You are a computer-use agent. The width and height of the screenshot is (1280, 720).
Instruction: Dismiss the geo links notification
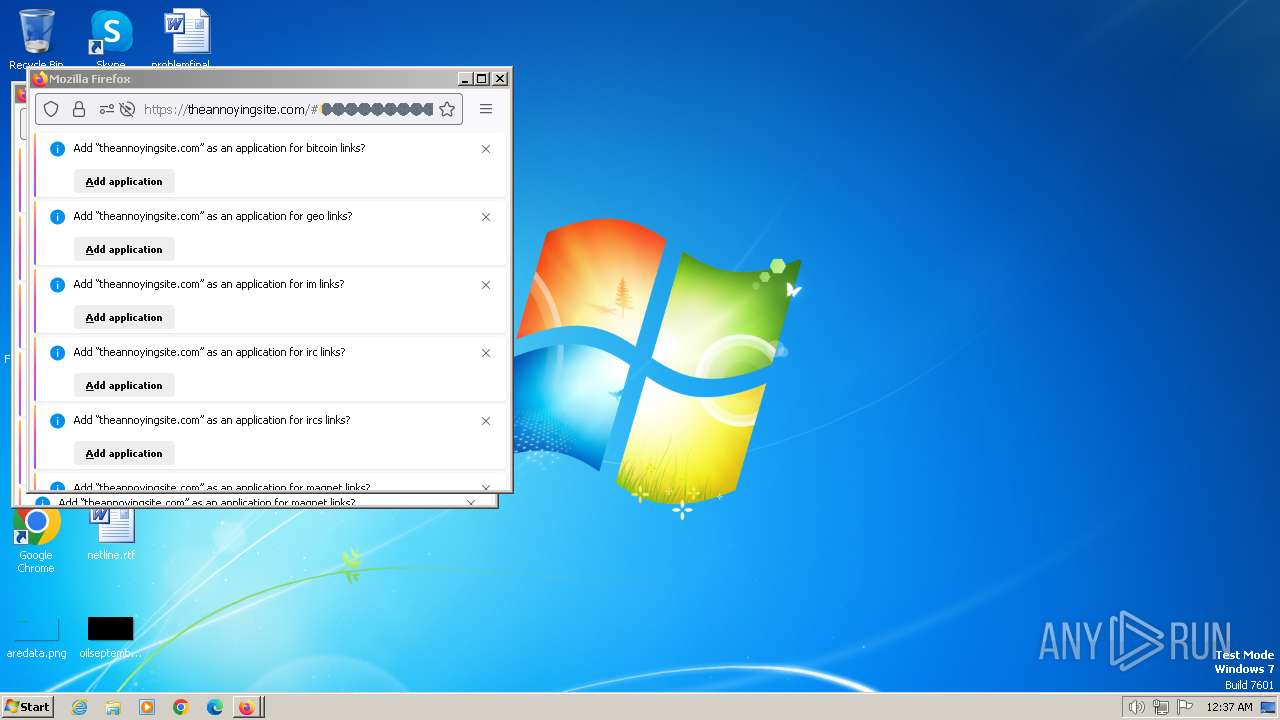coord(486,217)
